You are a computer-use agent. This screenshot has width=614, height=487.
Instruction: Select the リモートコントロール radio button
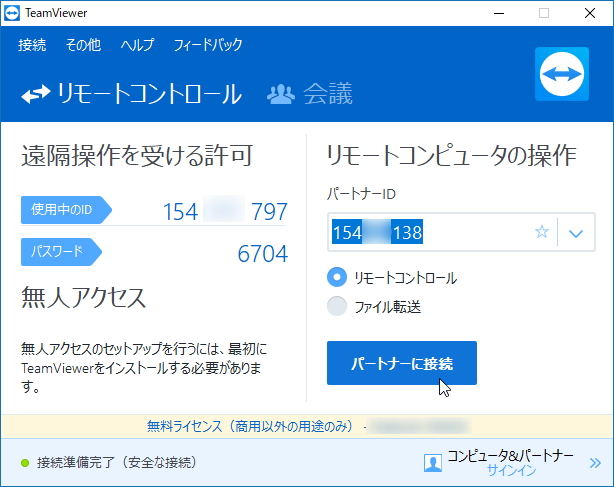[337, 277]
